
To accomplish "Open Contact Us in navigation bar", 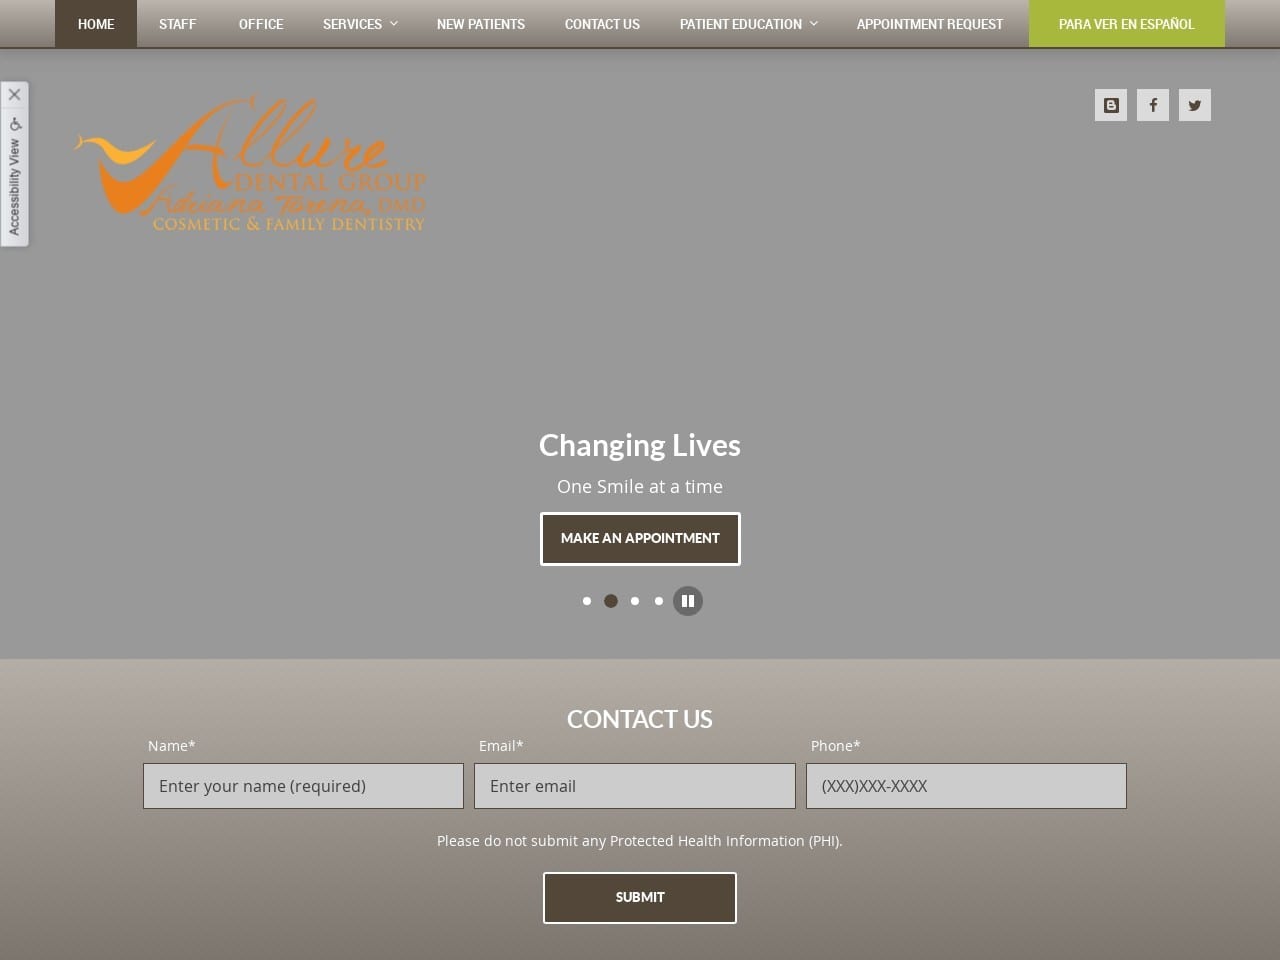I will pyautogui.click(x=602, y=24).
